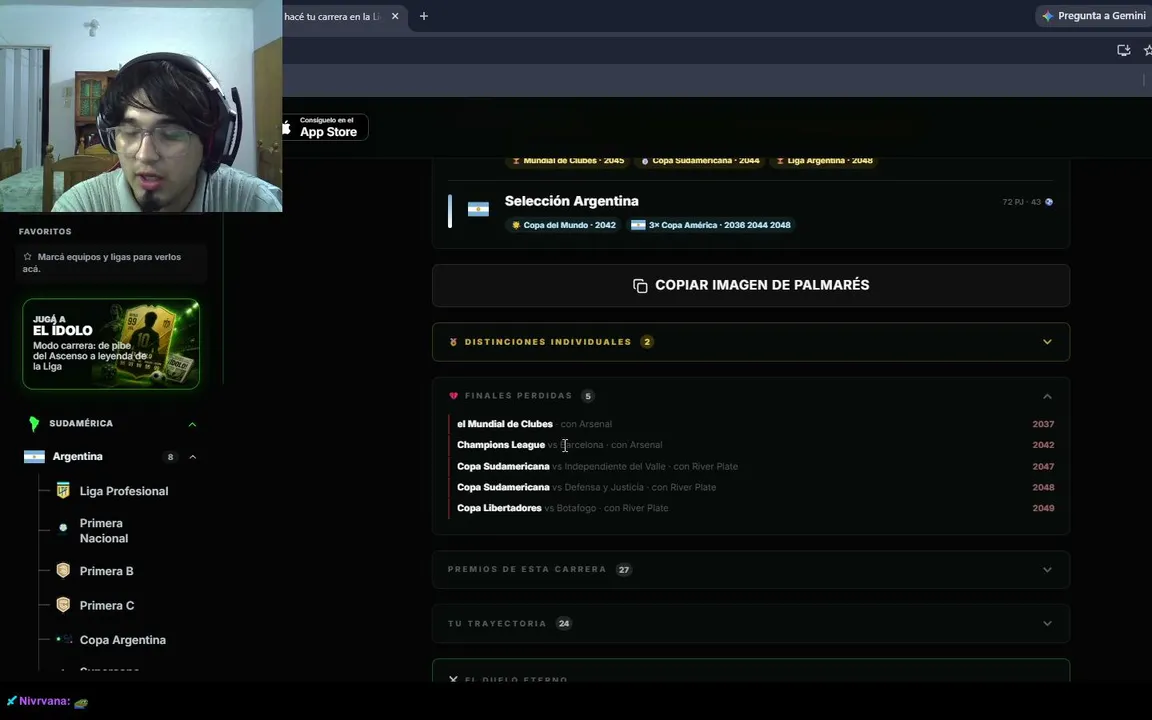Collapse the Finales Perdidas section chevron

coord(1047,396)
